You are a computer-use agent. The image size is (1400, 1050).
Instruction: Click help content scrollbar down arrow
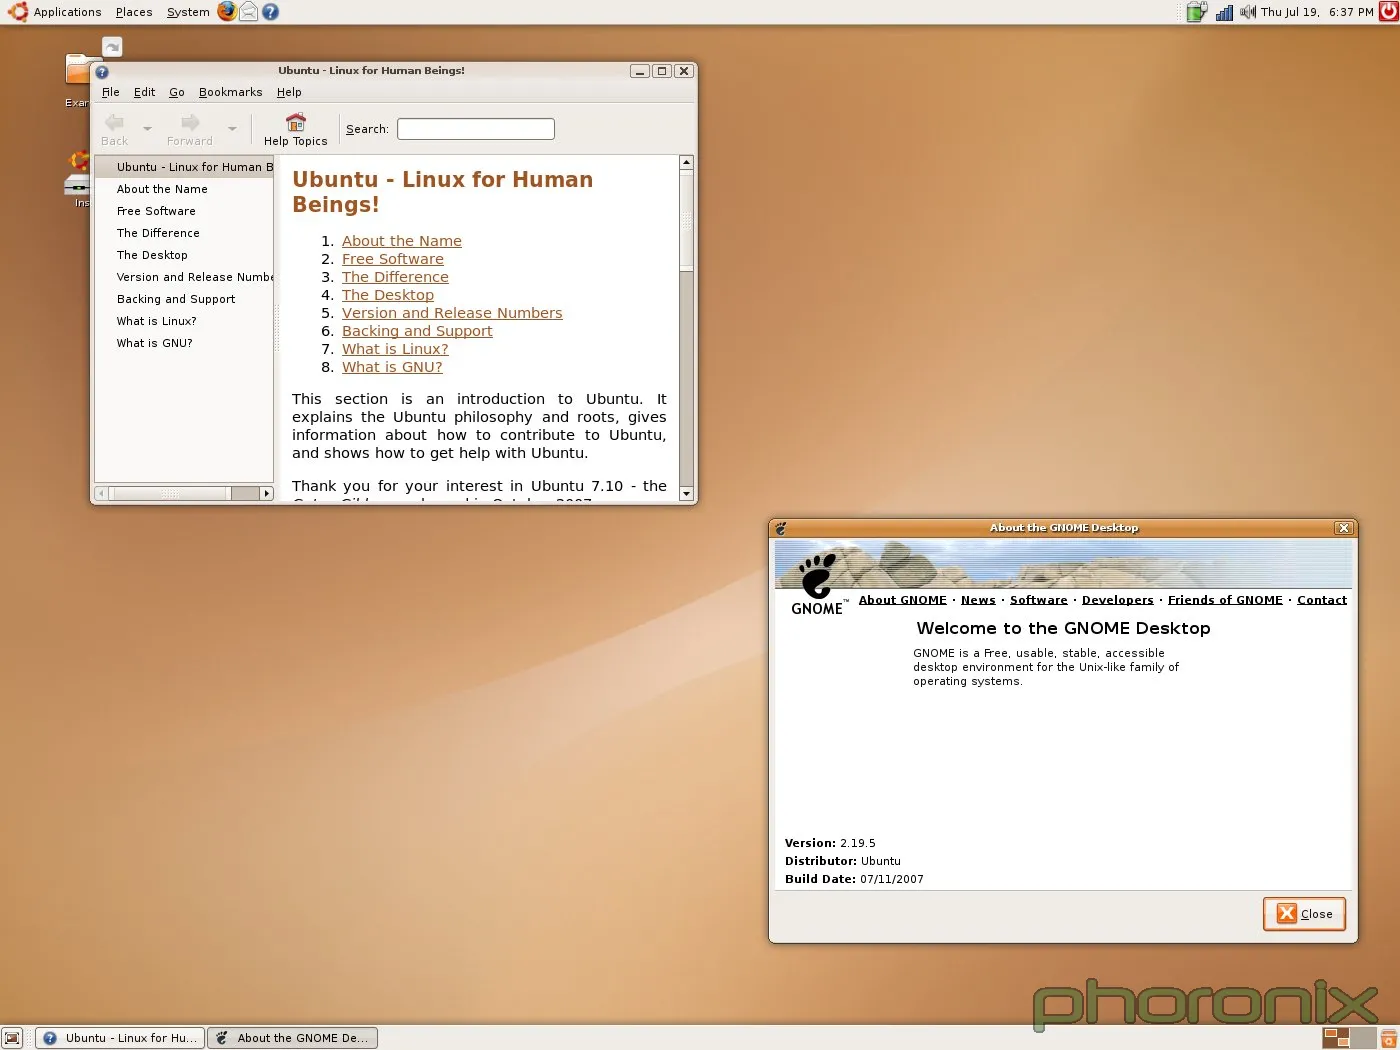pos(686,494)
